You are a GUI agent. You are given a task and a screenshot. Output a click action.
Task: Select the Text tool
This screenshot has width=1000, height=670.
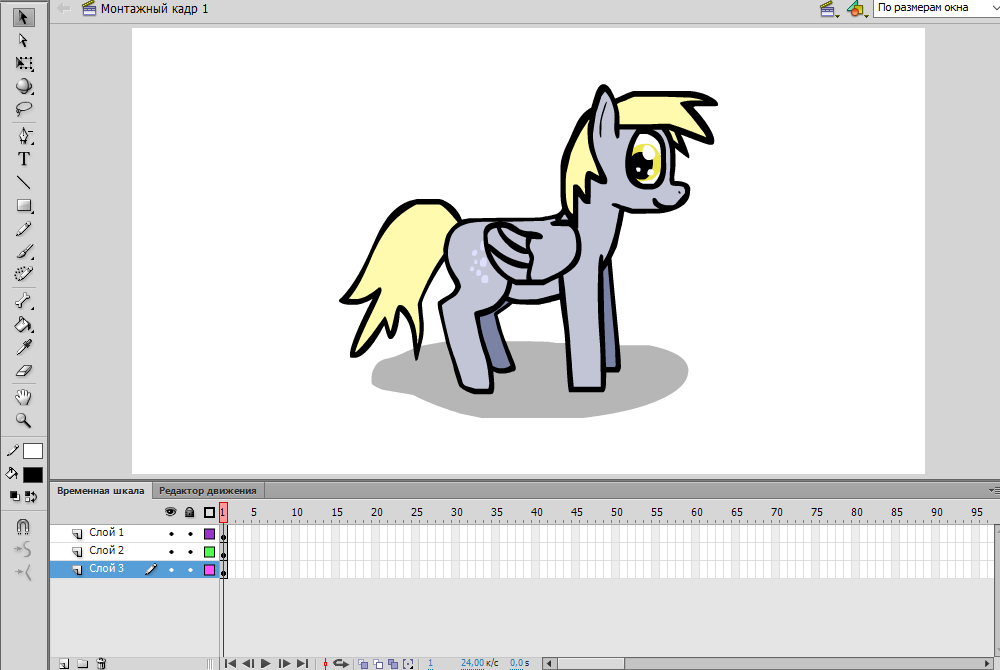pyautogui.click(x=24, y=159)
